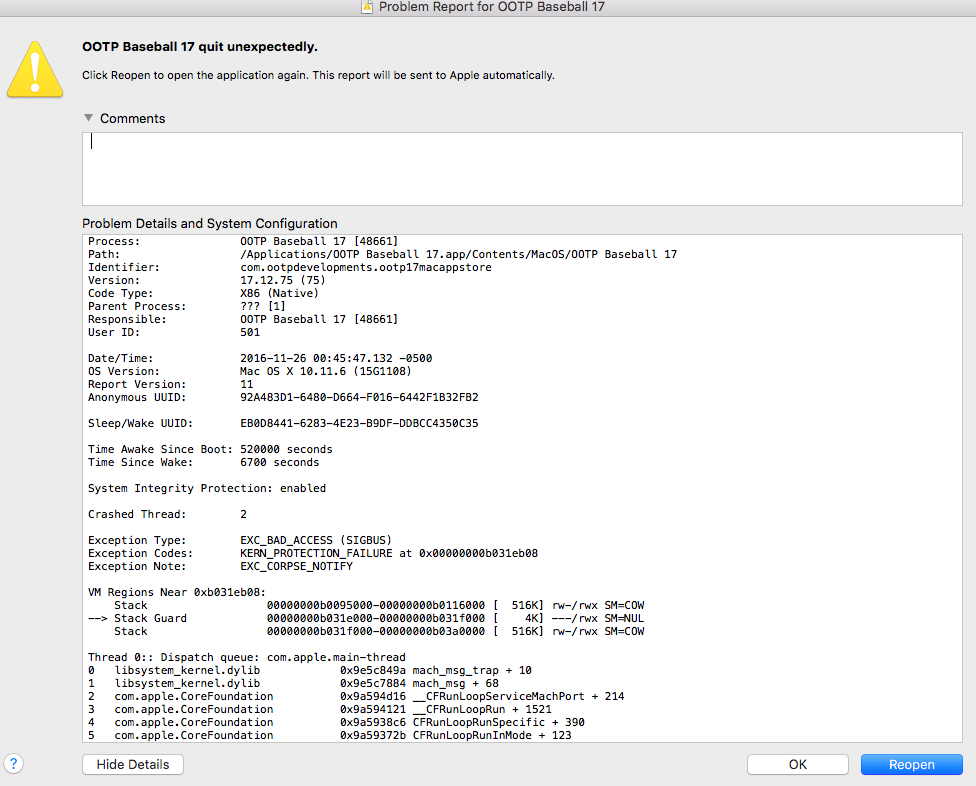Click the Comments section label
976x786 pixels.
tap(132, 118)
